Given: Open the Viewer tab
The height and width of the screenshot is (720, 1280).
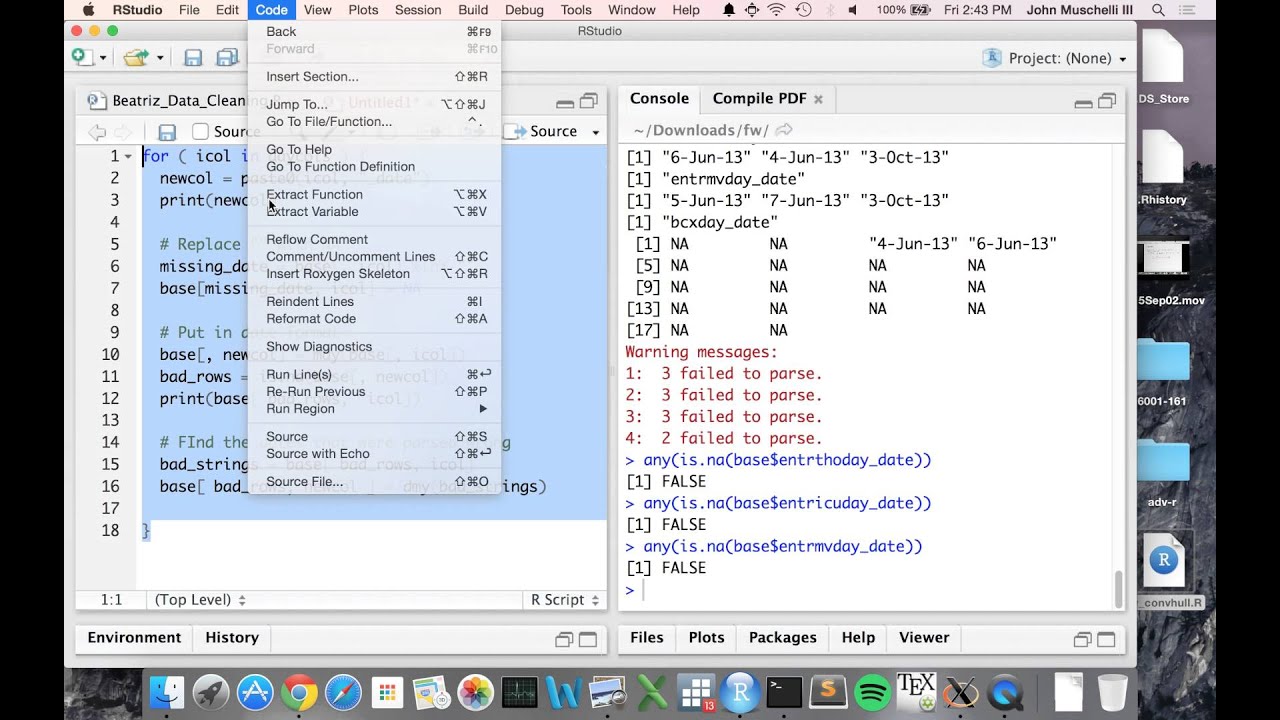Looking at the screenshot, I should 924,637.
